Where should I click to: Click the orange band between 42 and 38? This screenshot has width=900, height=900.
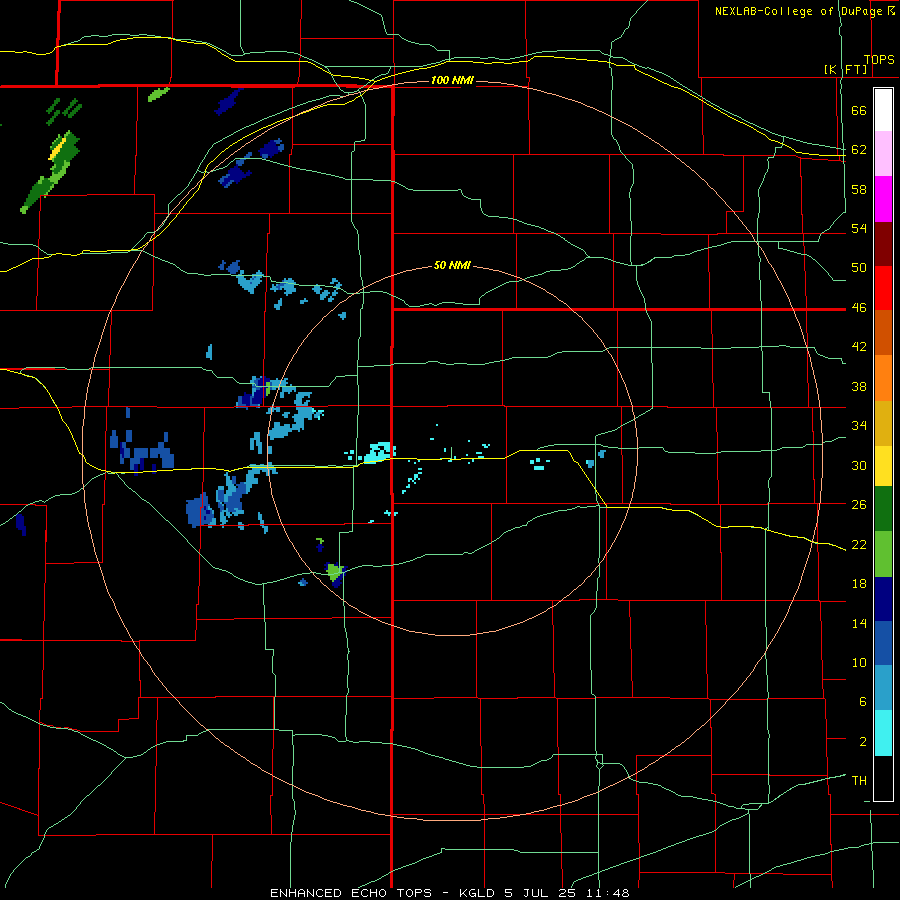click(x=883, y=378)
